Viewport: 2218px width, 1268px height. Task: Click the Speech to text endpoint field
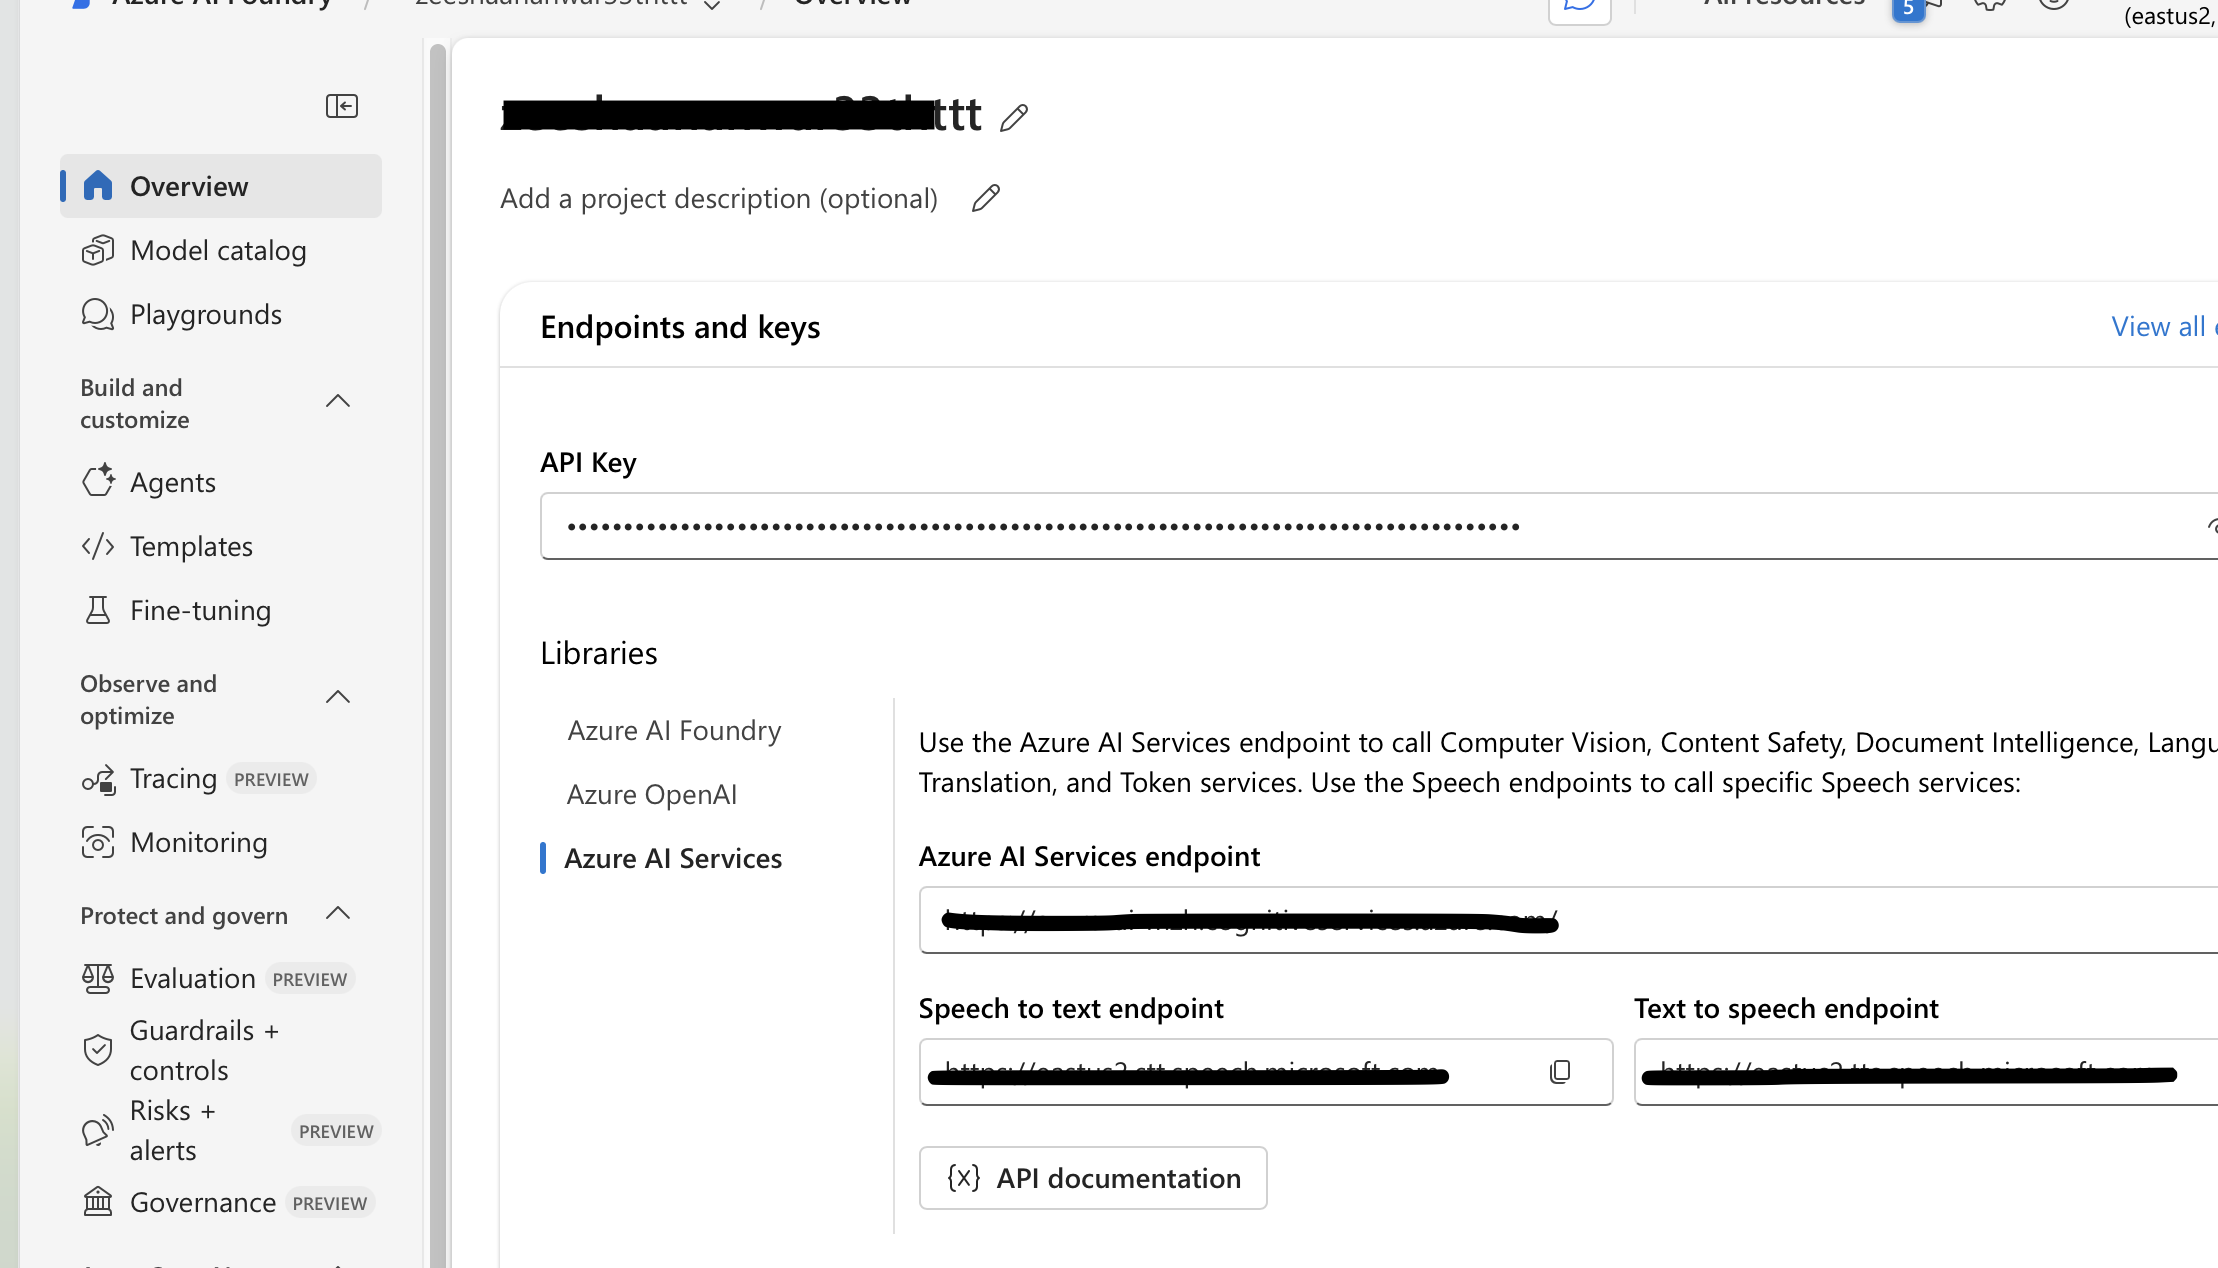[x=1266, y=1072]
